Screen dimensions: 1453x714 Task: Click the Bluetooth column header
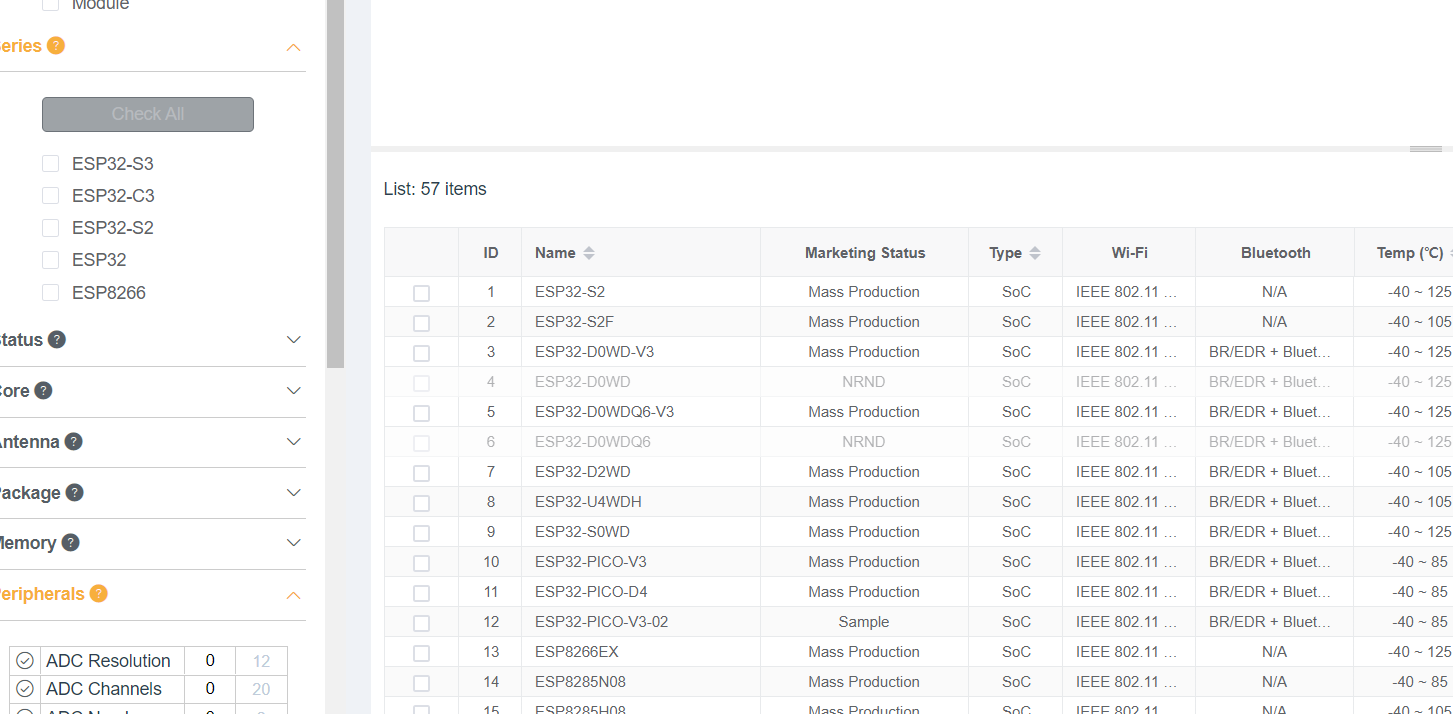pos(1275,253)
